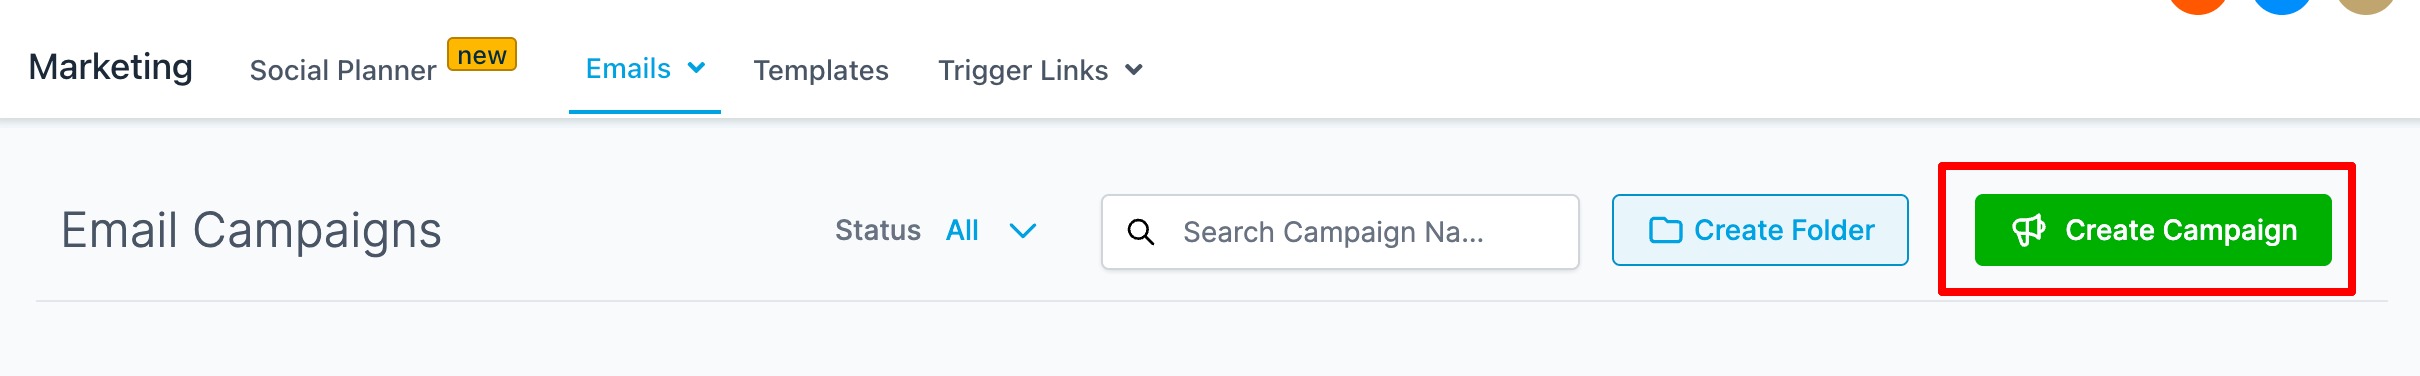Expand the Trigger Links chevron
2420x376 pixels.
1134,70
